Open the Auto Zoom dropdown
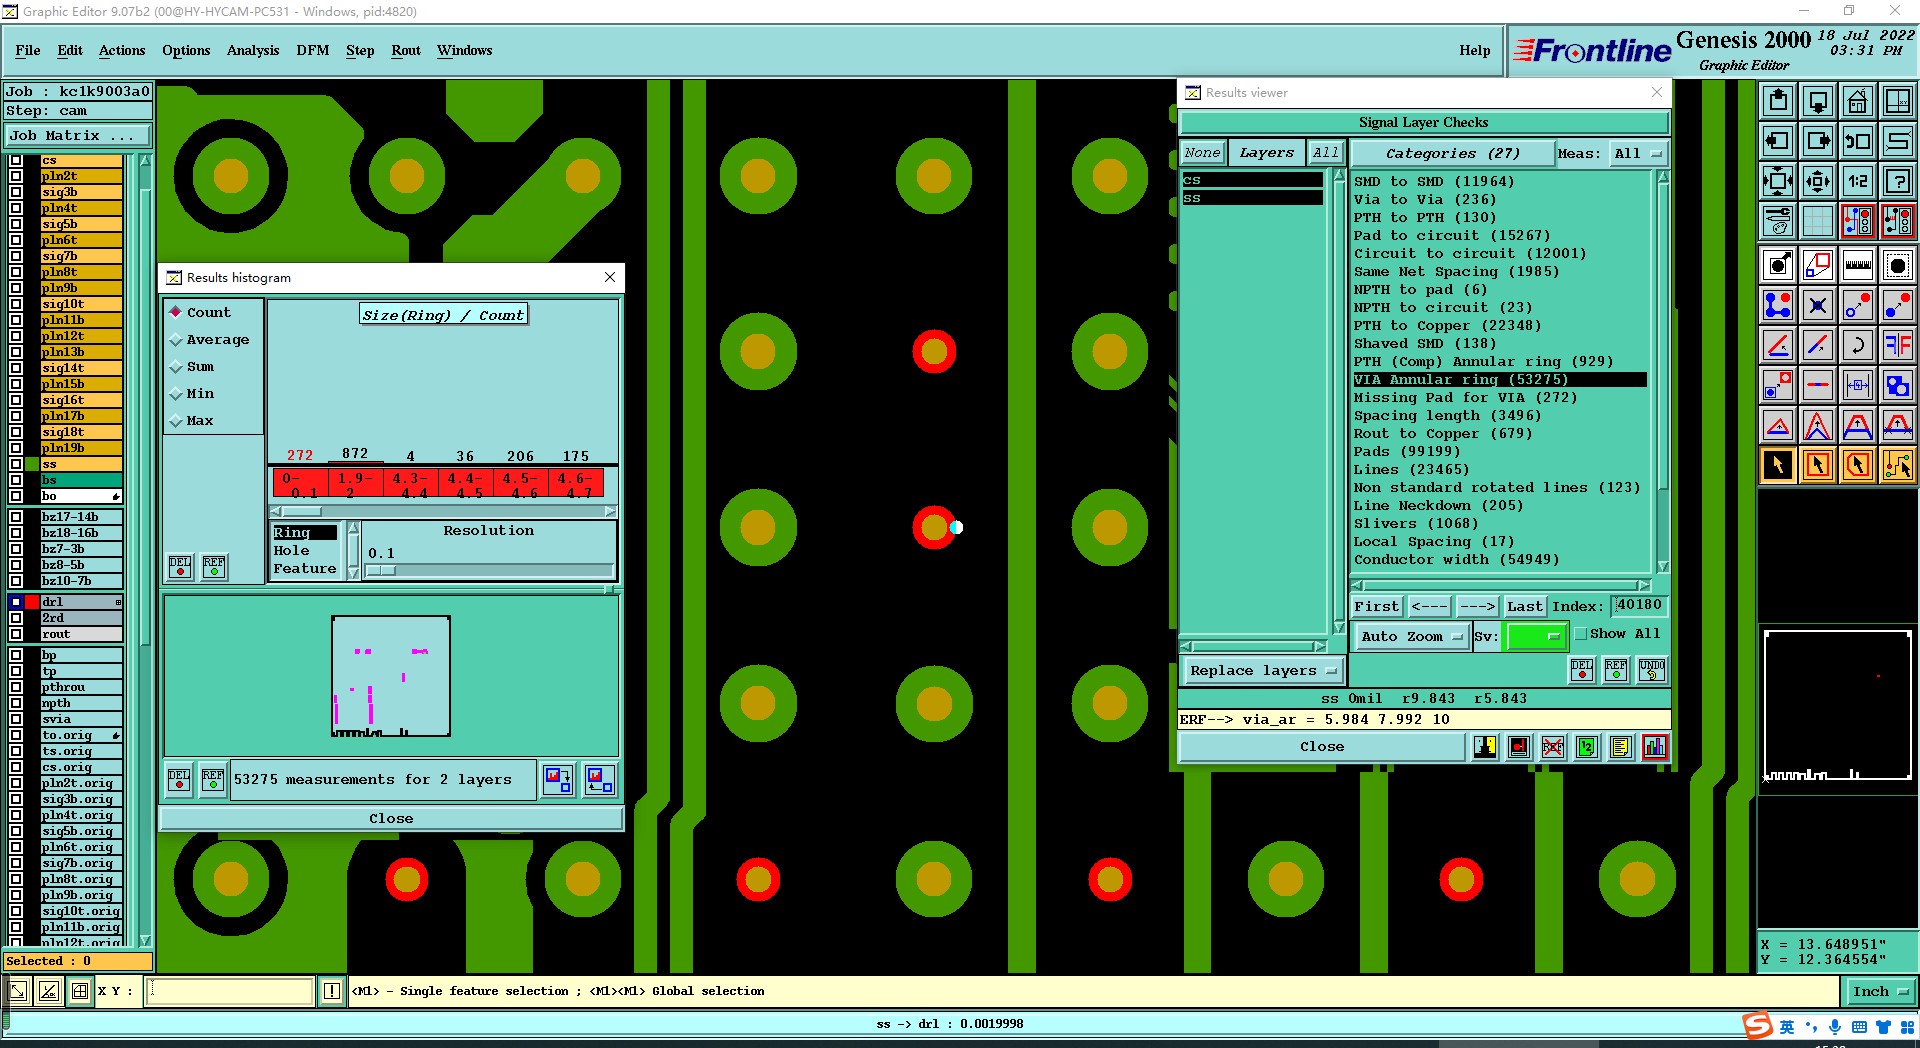This screenshot has height=1048, width=1920. coord(1411,636)
